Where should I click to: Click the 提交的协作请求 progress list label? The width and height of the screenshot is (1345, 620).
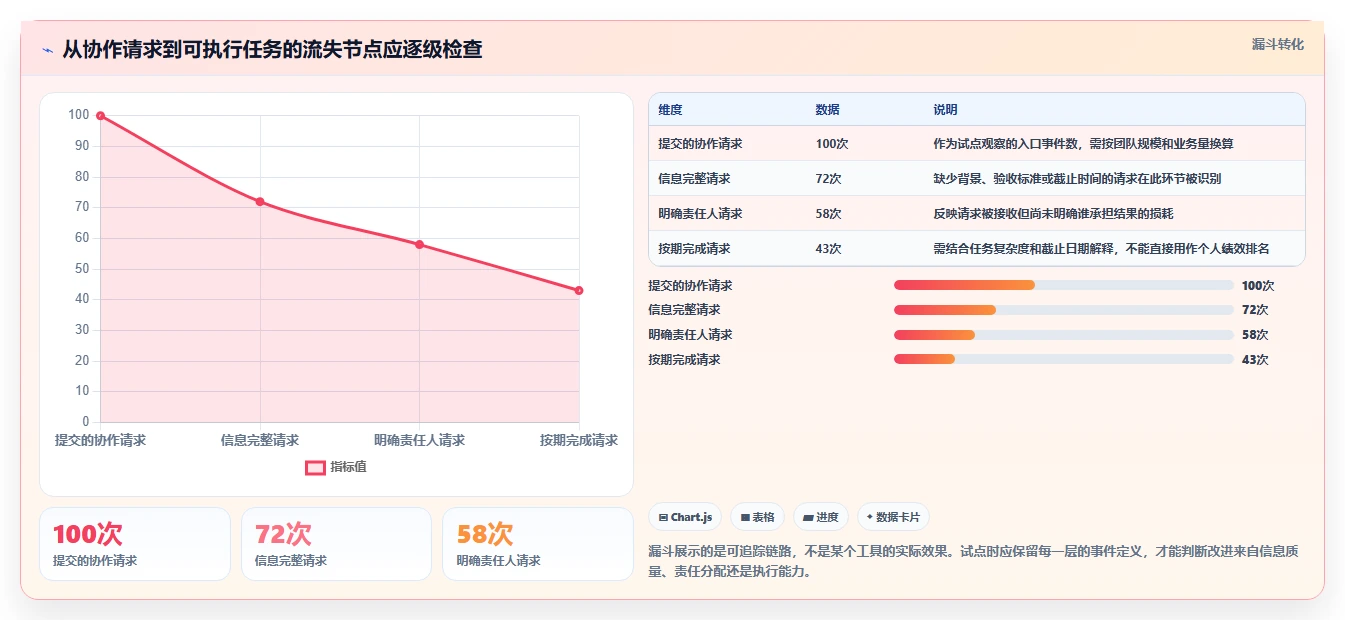point(690,286)
